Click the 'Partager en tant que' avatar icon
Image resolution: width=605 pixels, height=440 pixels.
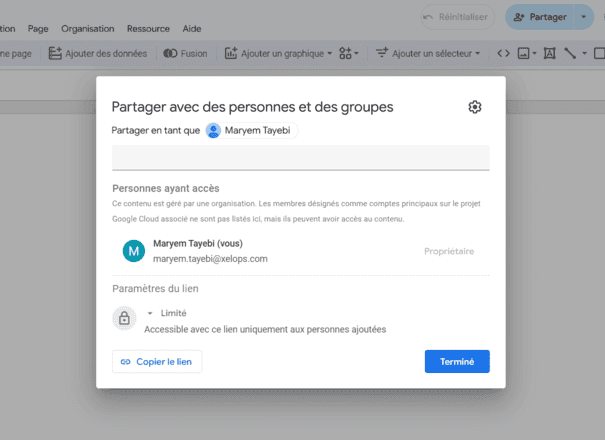pyautogui.click(x=213, y=130)
